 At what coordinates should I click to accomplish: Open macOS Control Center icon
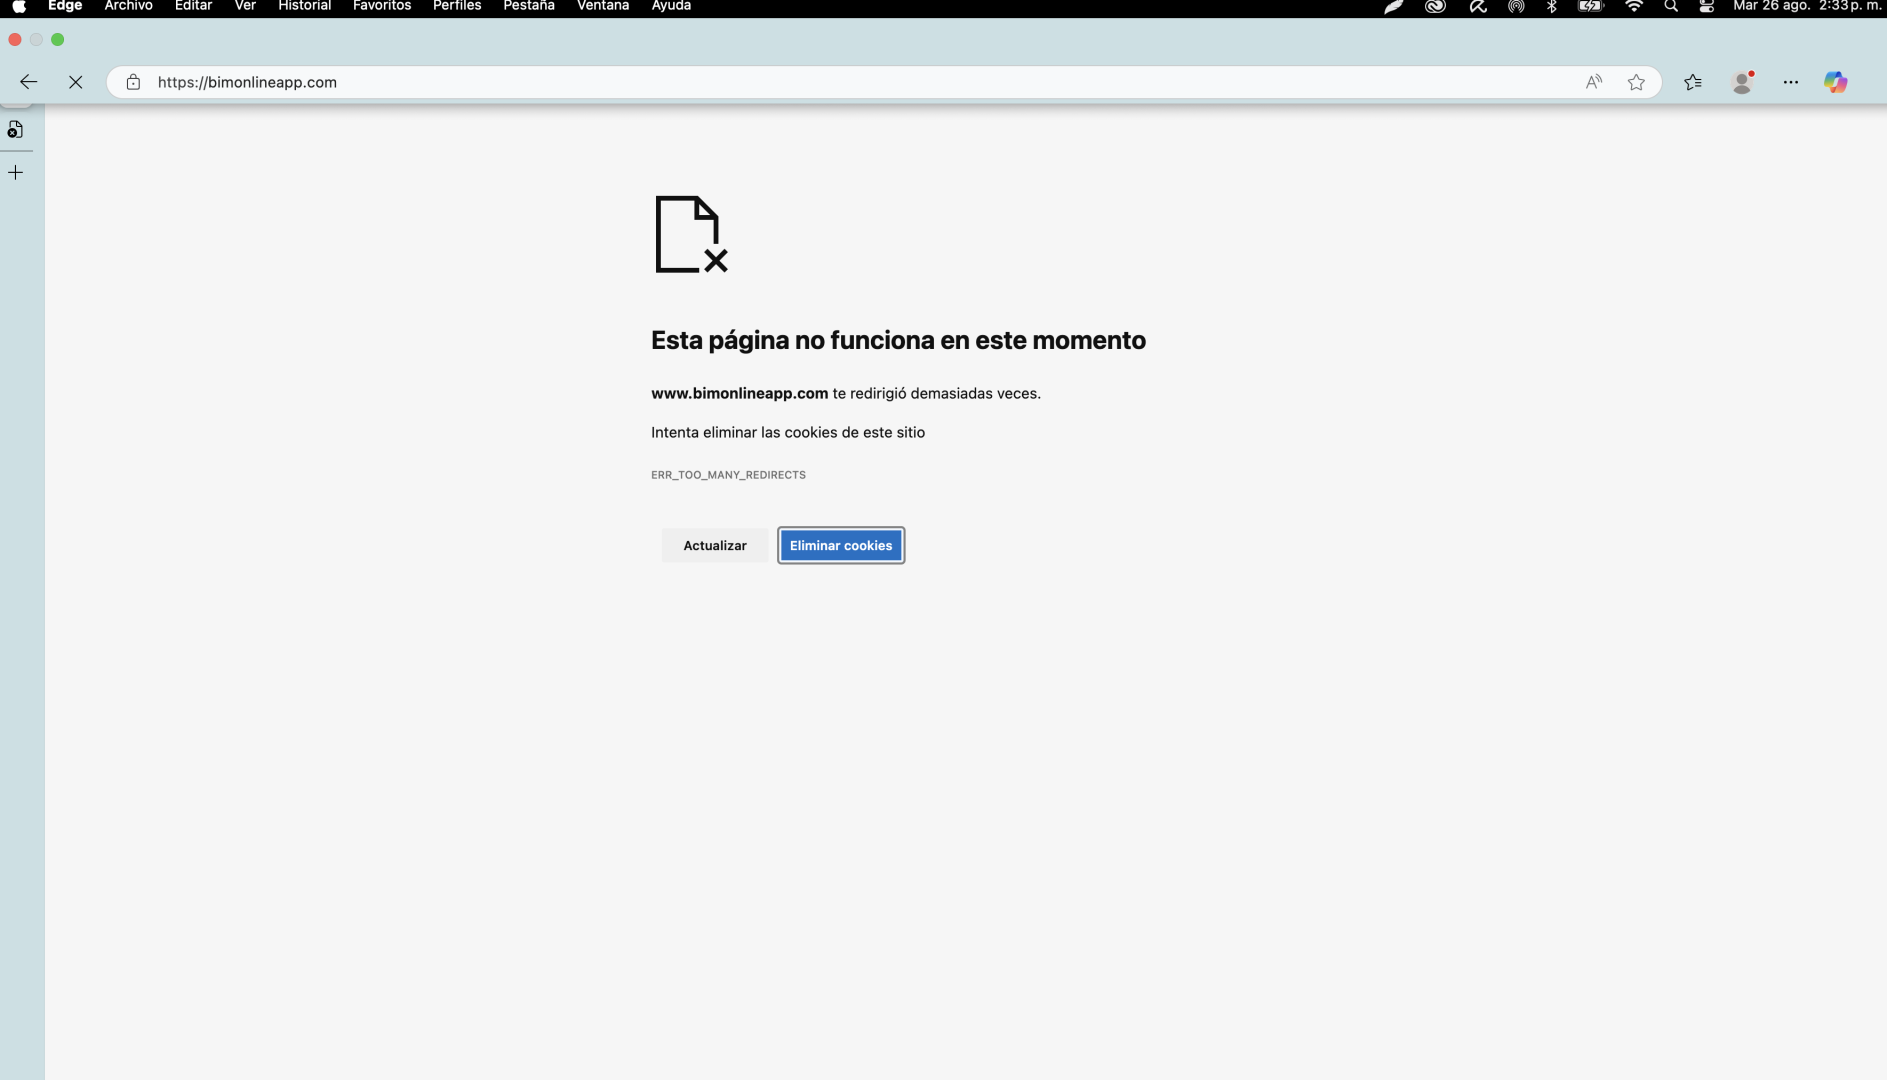pos(1706,6)
